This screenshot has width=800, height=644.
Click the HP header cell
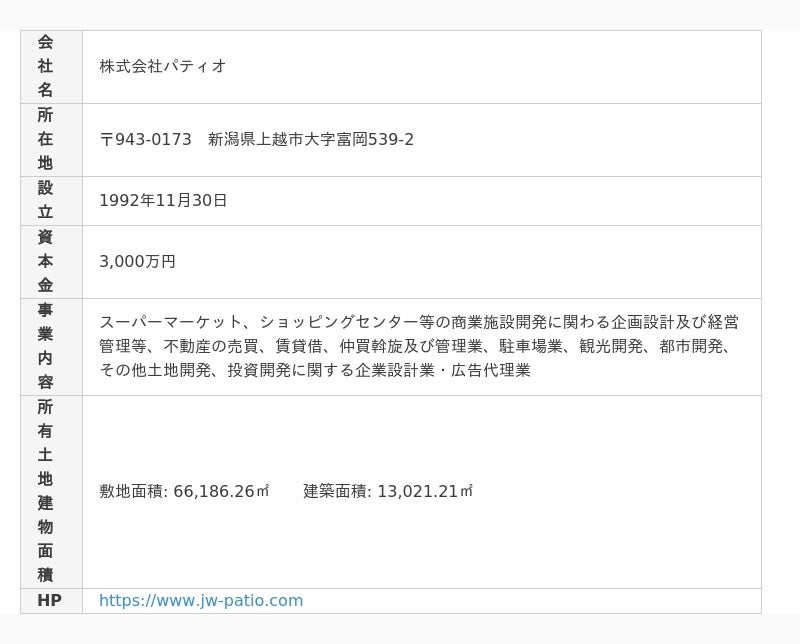click(x=49, y=601)
